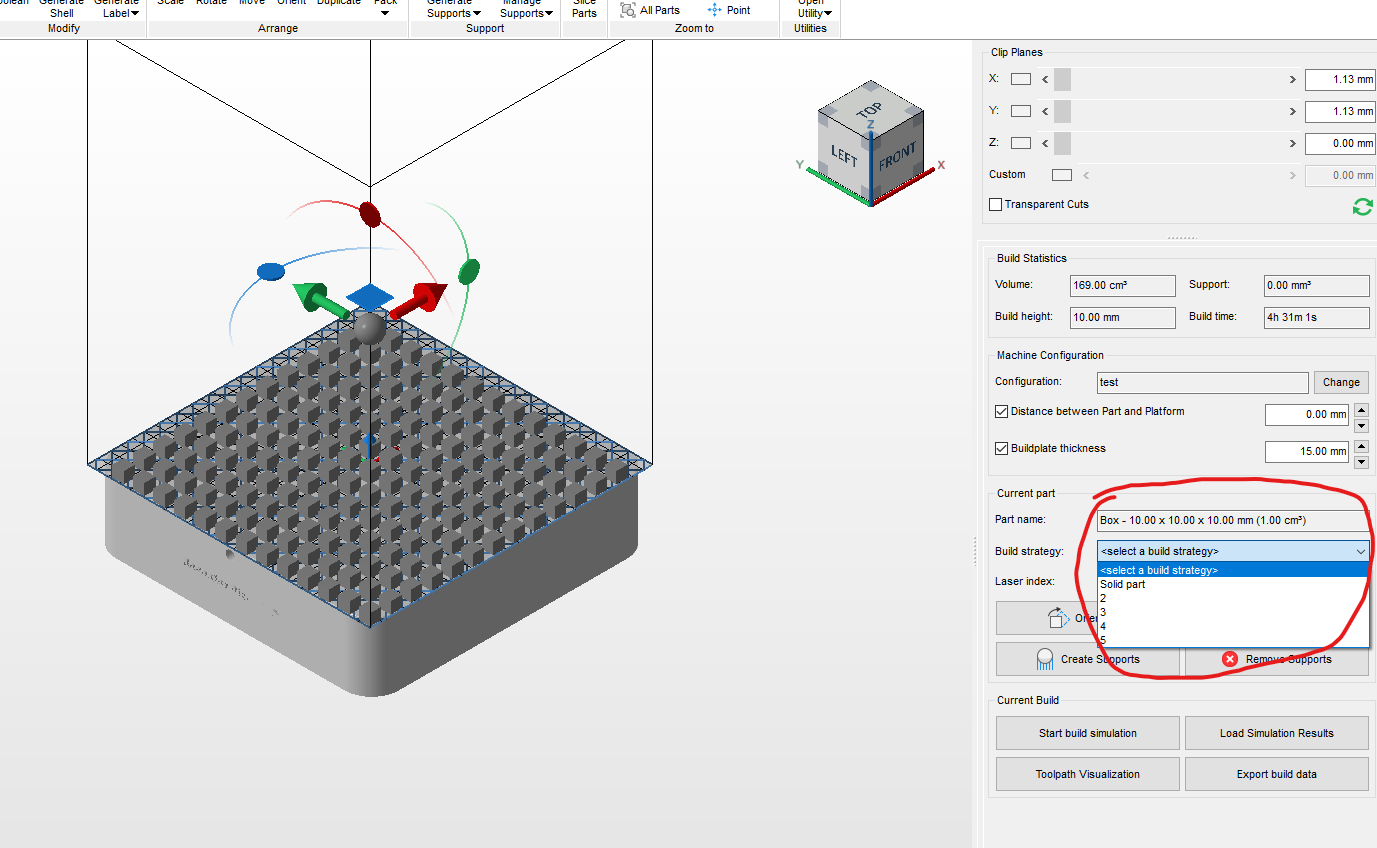The width and height of the screenshot is (1377, 848).
Task: Select the Rotate tool
Action: pos(211,3)
